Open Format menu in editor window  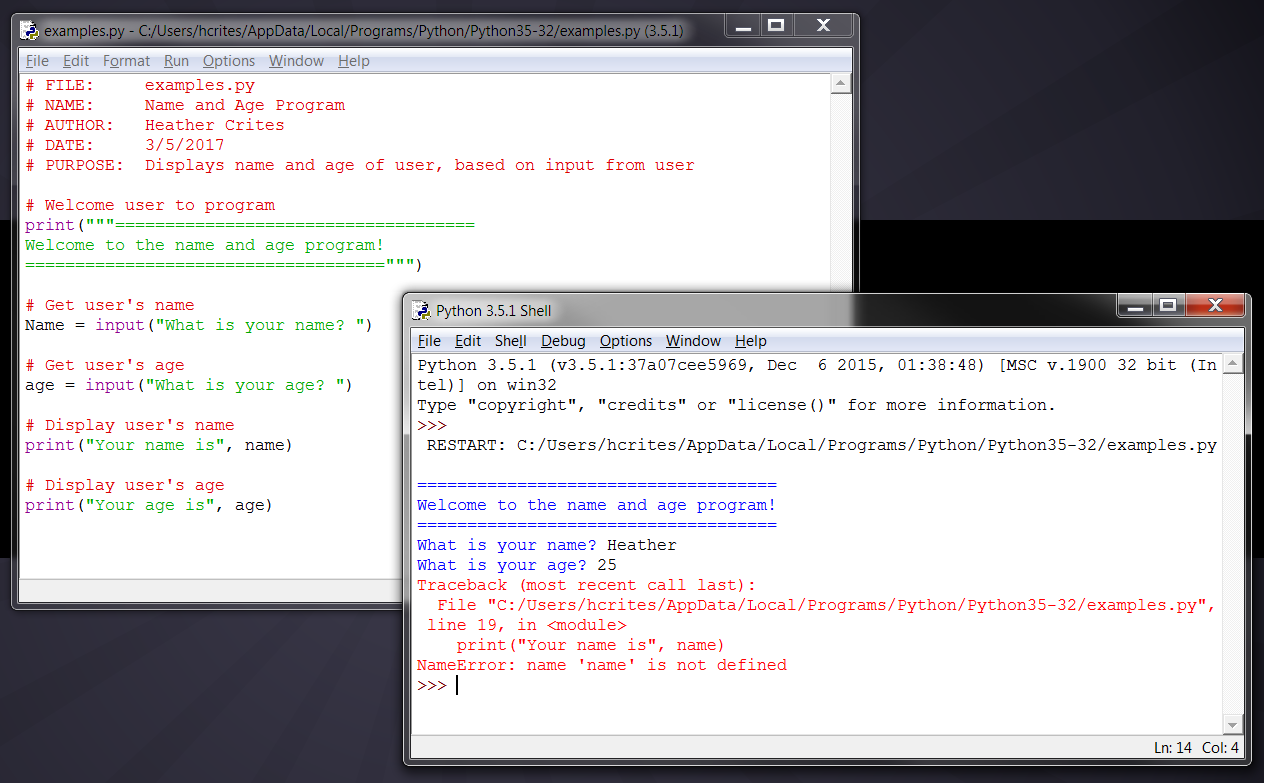pos(127,61)
